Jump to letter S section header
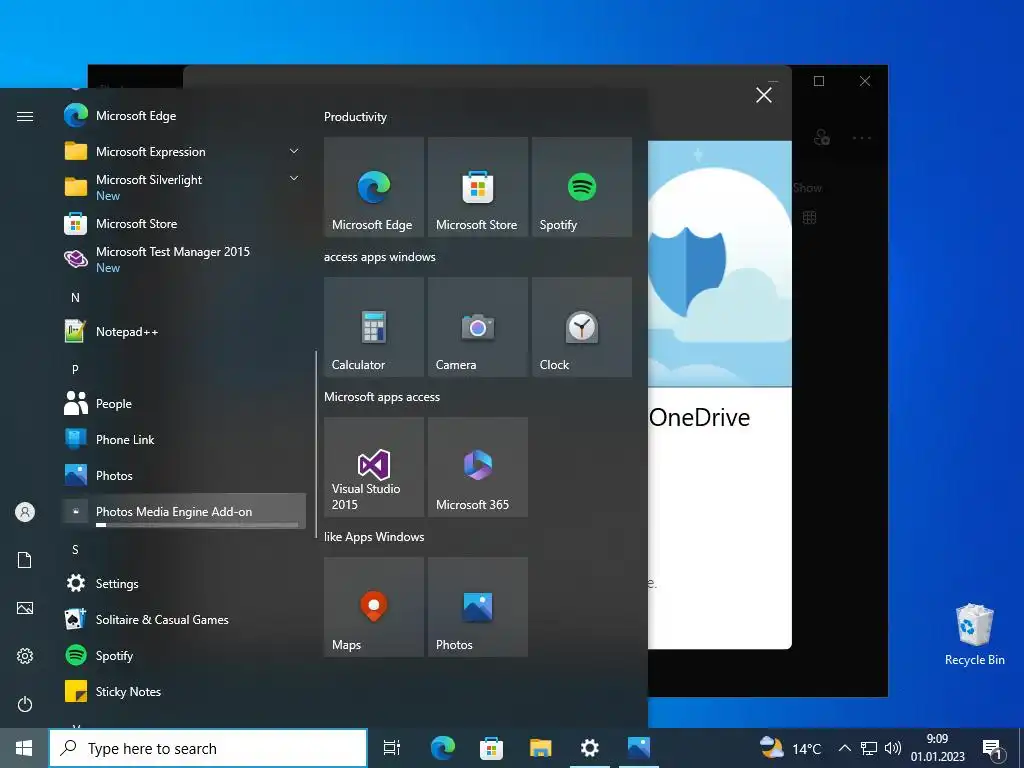Viewport: 1024px width, 768px height. point(75,550)
